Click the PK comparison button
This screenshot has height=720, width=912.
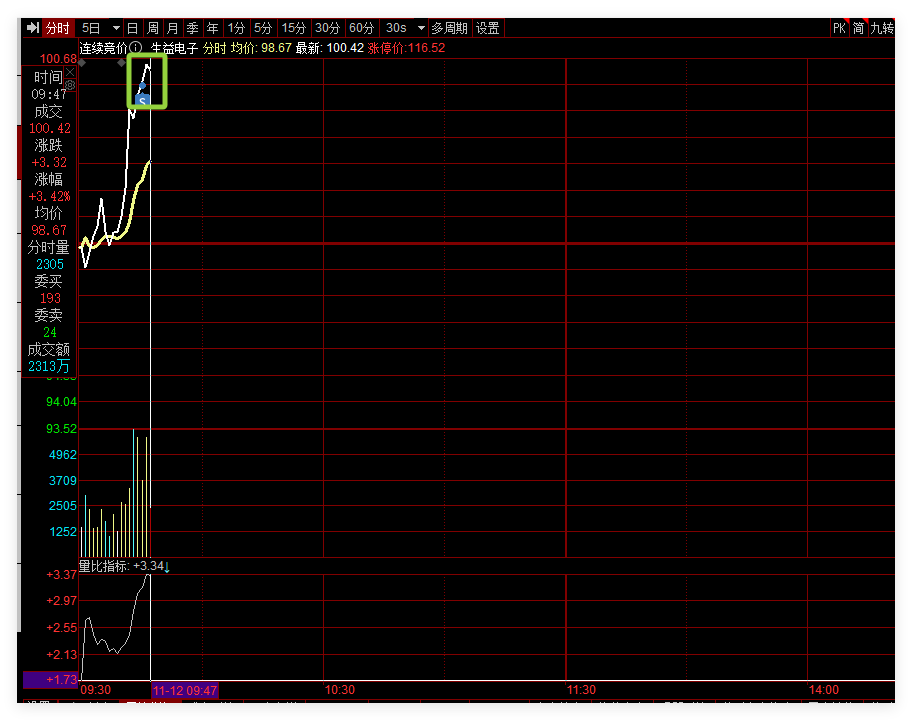point(839,28)
